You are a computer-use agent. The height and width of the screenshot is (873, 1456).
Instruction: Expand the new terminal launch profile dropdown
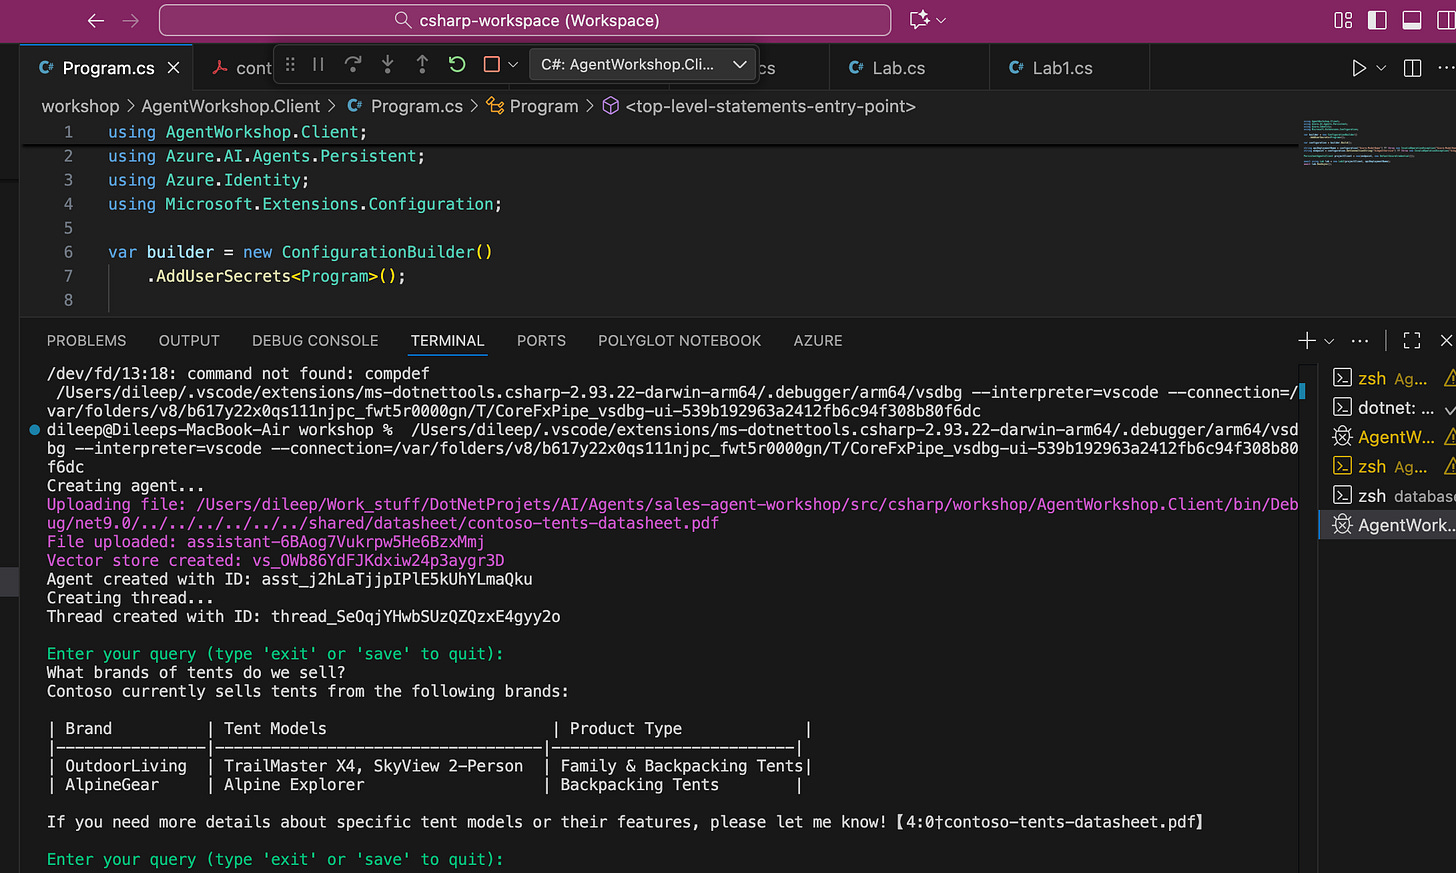[x=1329, y=341]
